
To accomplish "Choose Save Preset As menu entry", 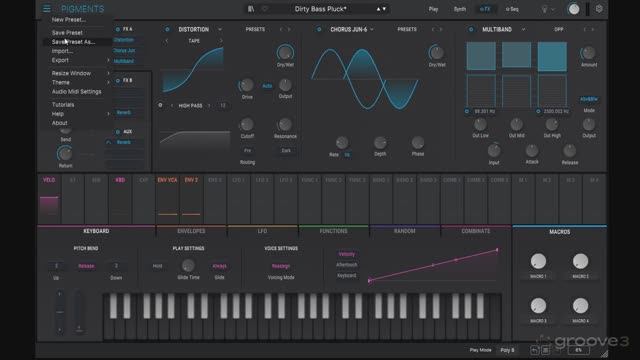I will 73,42.
